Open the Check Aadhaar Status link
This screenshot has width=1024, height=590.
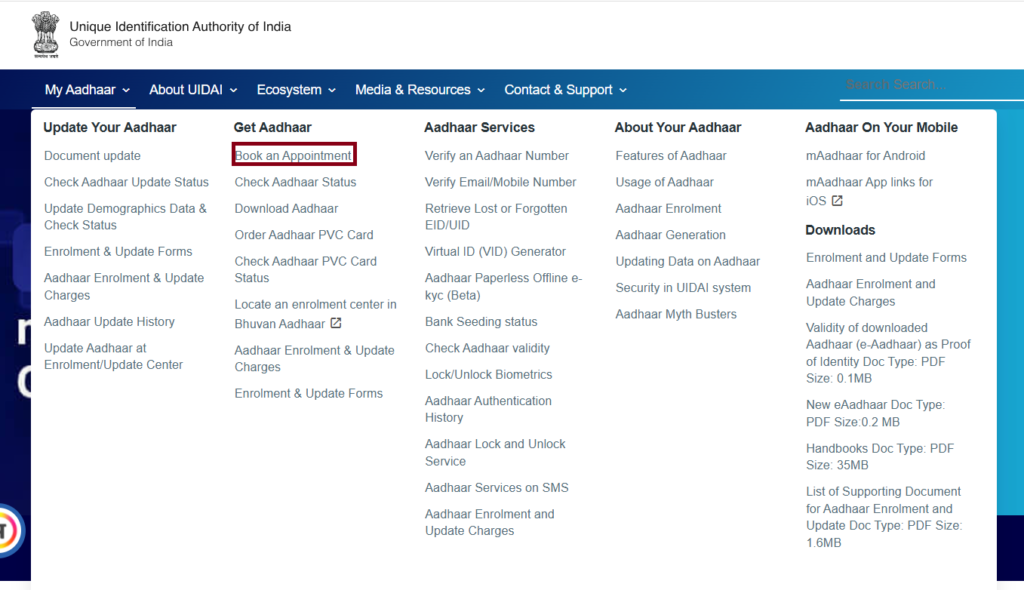click(295, 182)
